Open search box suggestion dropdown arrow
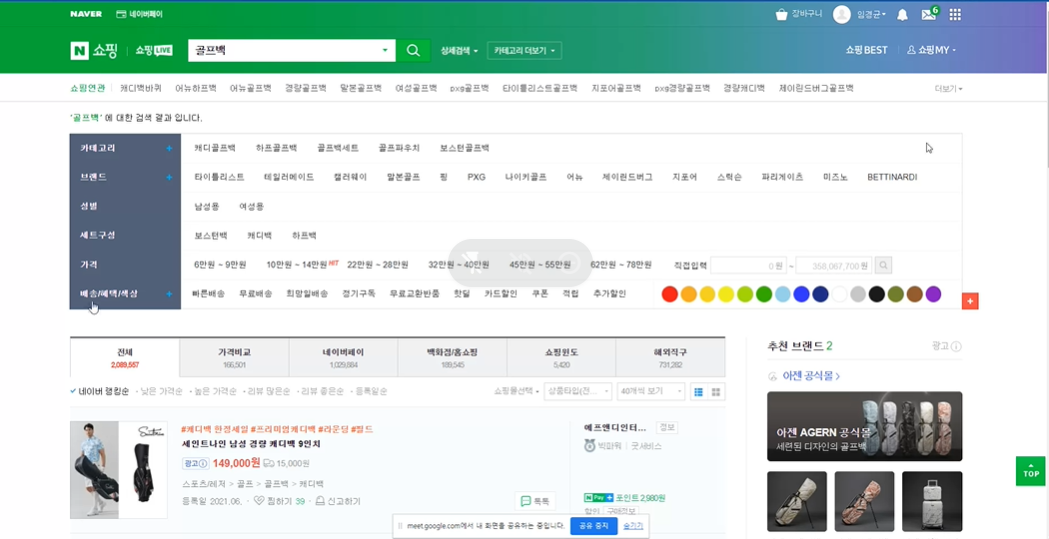Image resolution: width=1049 pixels, height=539 pixels. [x=385, y=50]
